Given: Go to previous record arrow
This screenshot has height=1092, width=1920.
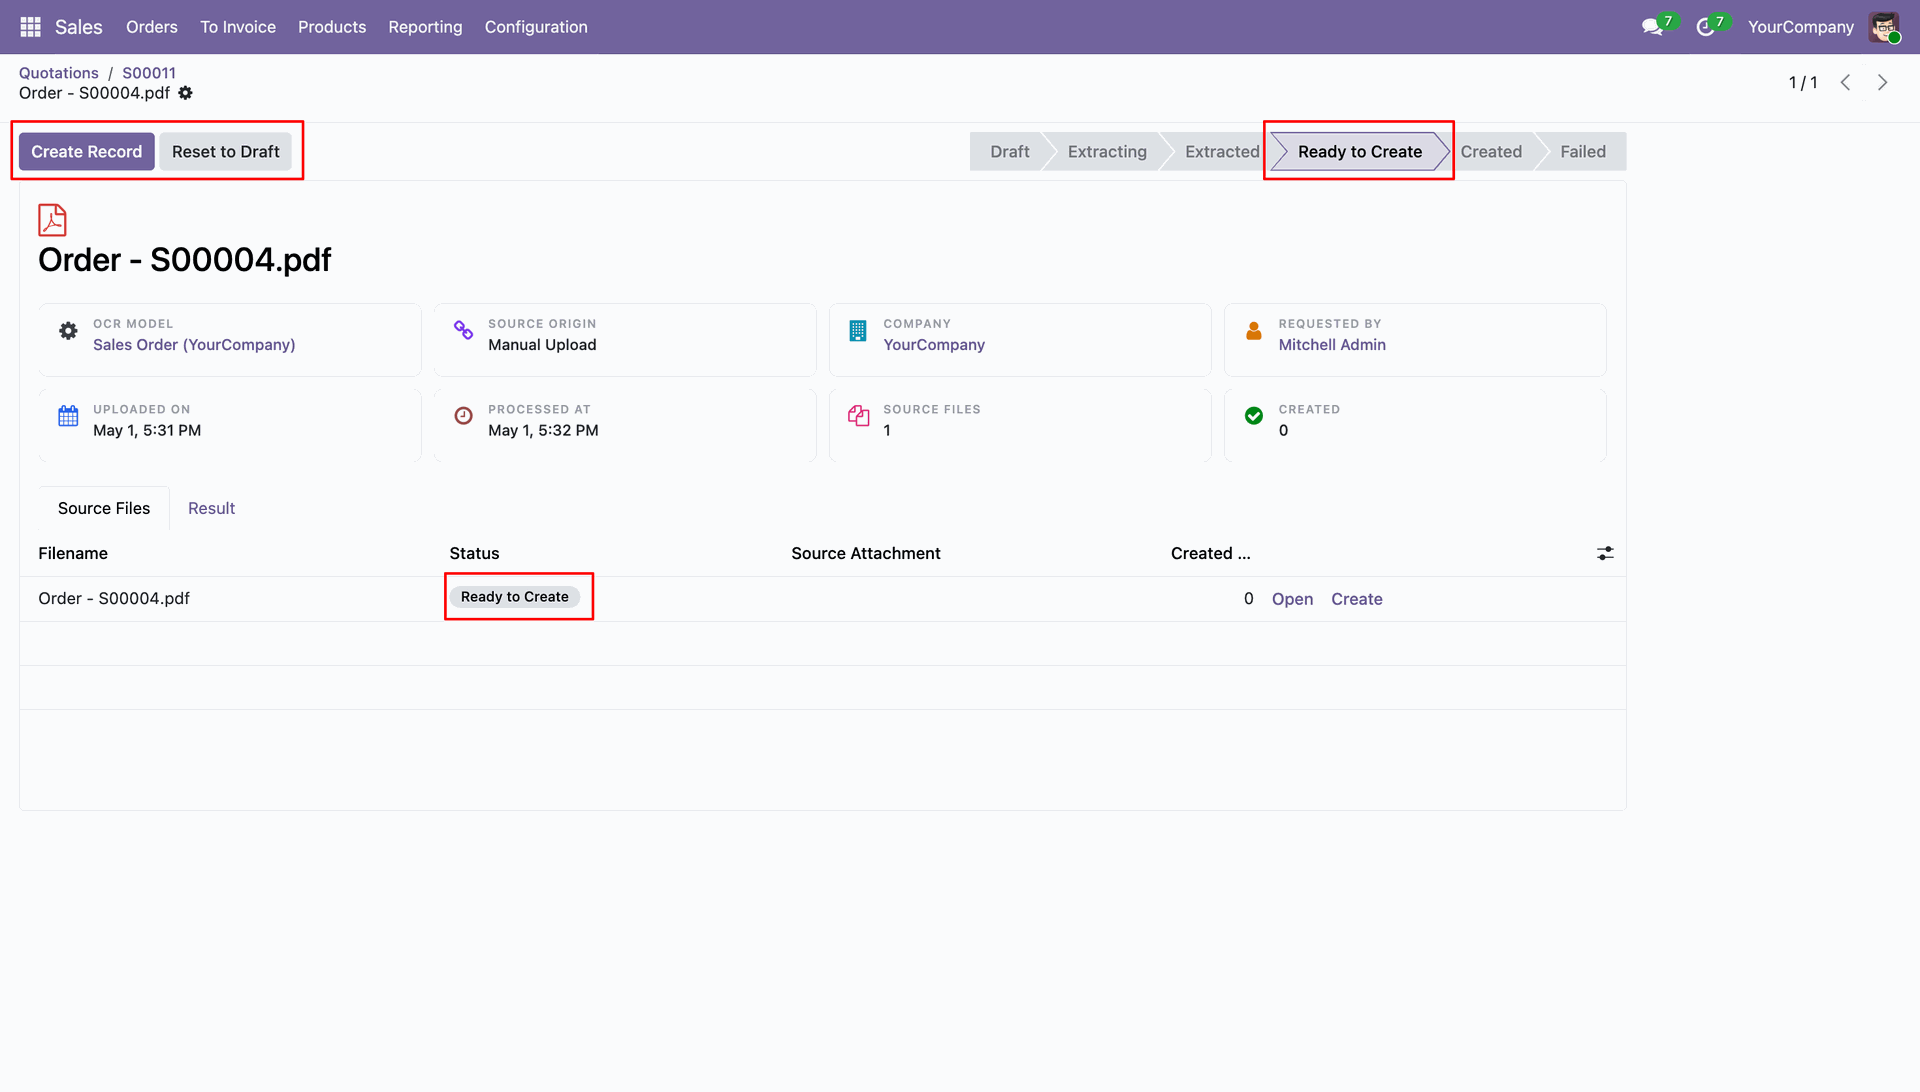Looking at the screenshot, I should tap(1846, 83).
